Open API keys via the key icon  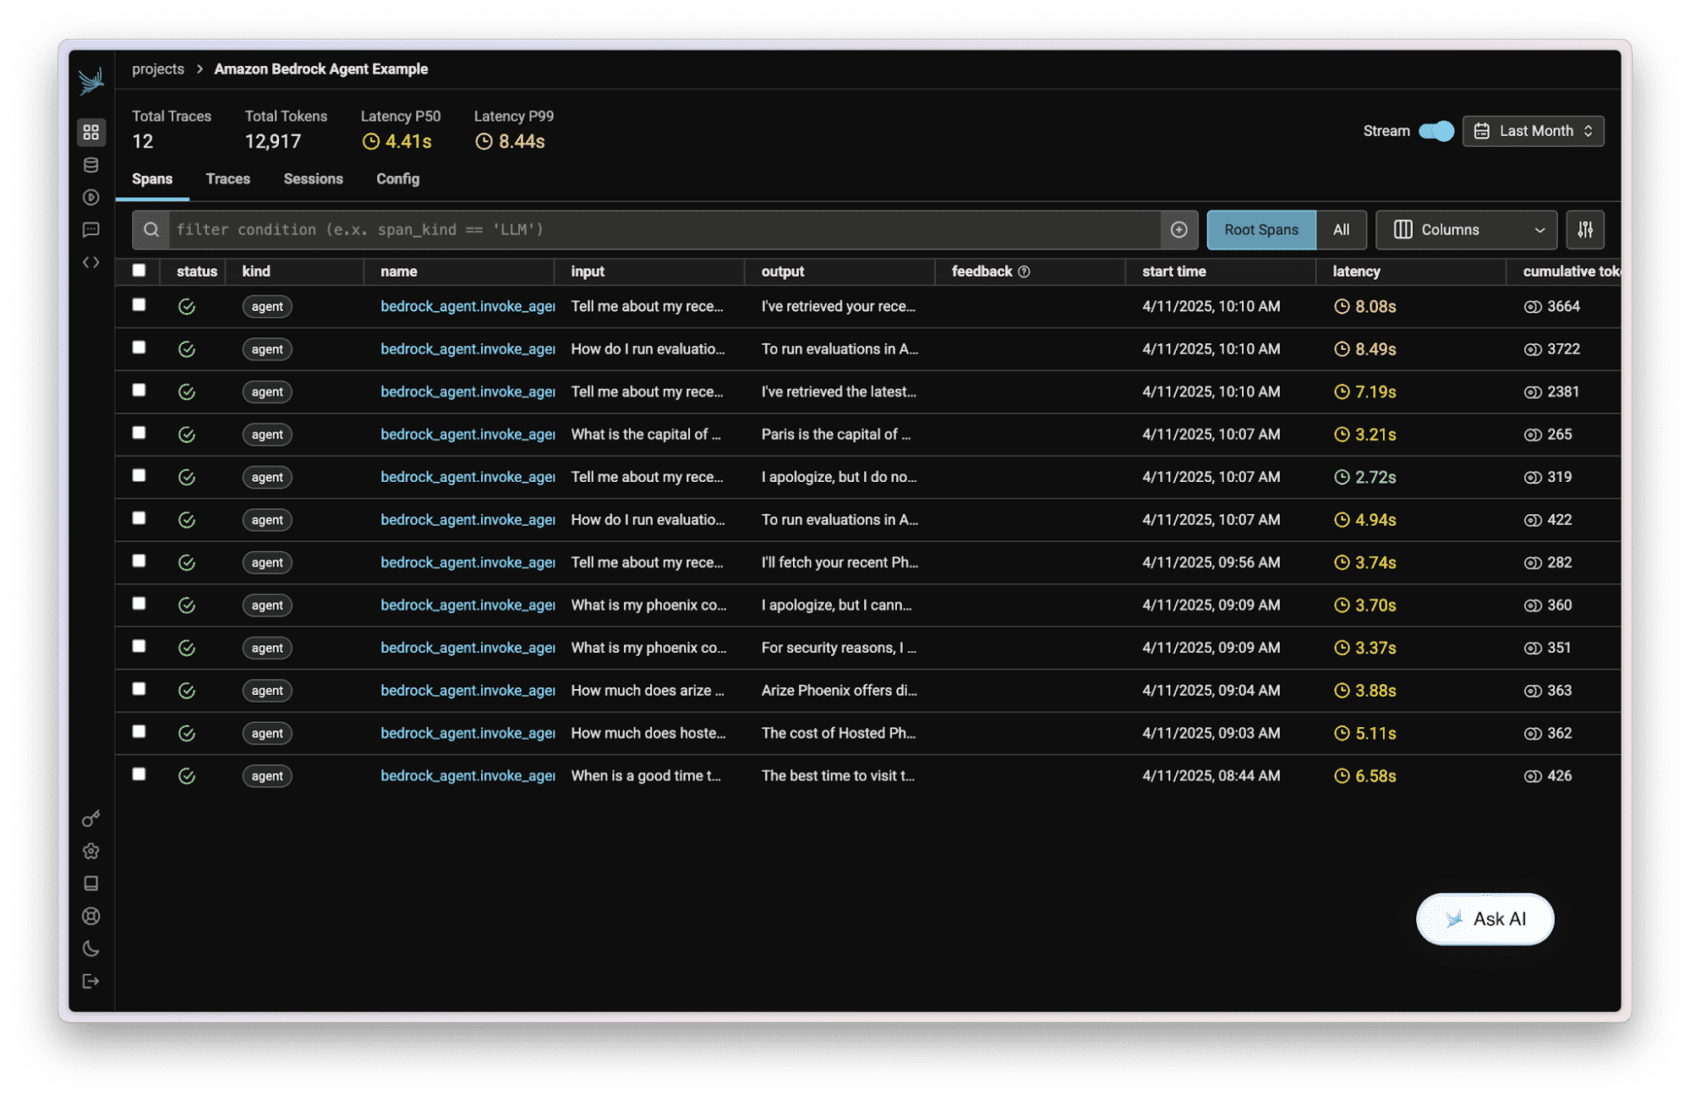pyautogui.click(x=91, y=818)
